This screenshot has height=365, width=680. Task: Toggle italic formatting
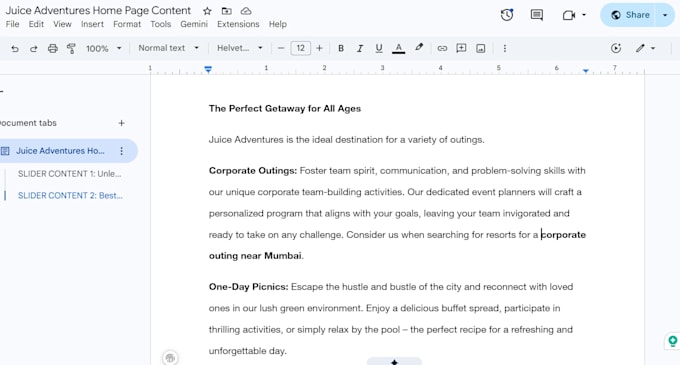[x=360, y=48]
